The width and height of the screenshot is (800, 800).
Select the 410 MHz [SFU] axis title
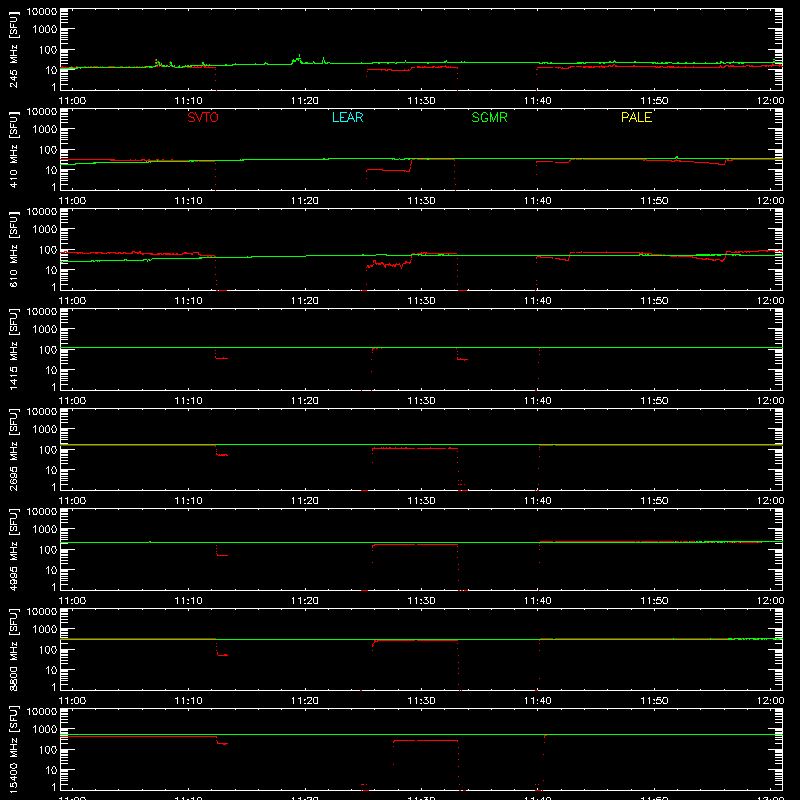coord(14,149)
